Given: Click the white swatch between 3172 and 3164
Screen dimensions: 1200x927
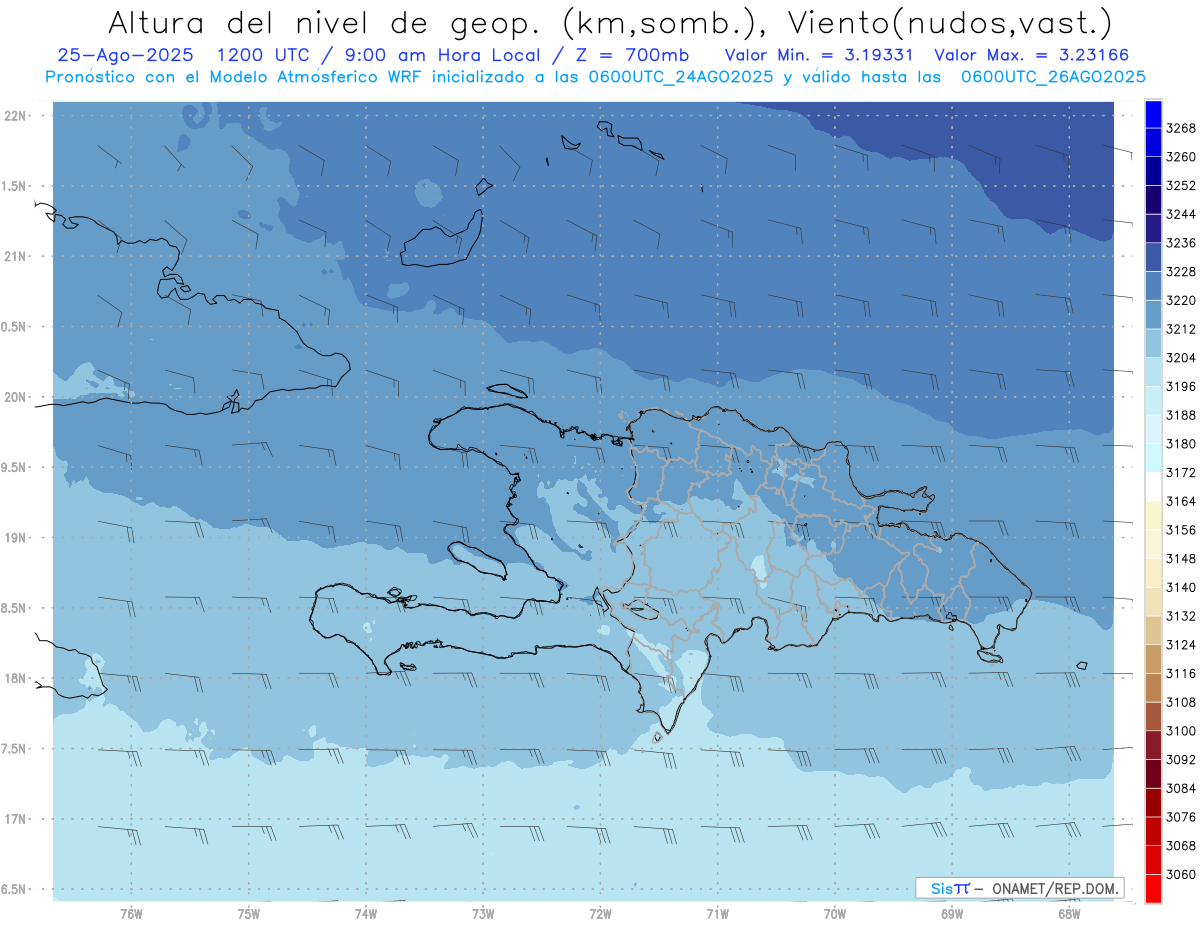Looking at the screenshot, I should (1153, 486).
